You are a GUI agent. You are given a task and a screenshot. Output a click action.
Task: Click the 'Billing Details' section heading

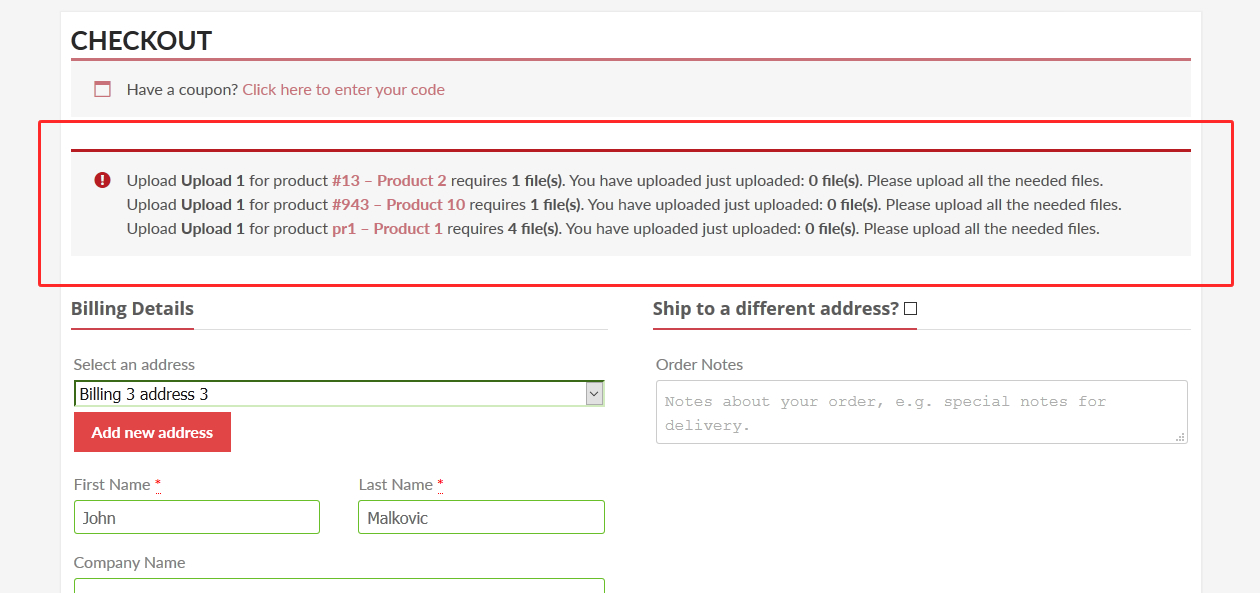click(132, 309)
